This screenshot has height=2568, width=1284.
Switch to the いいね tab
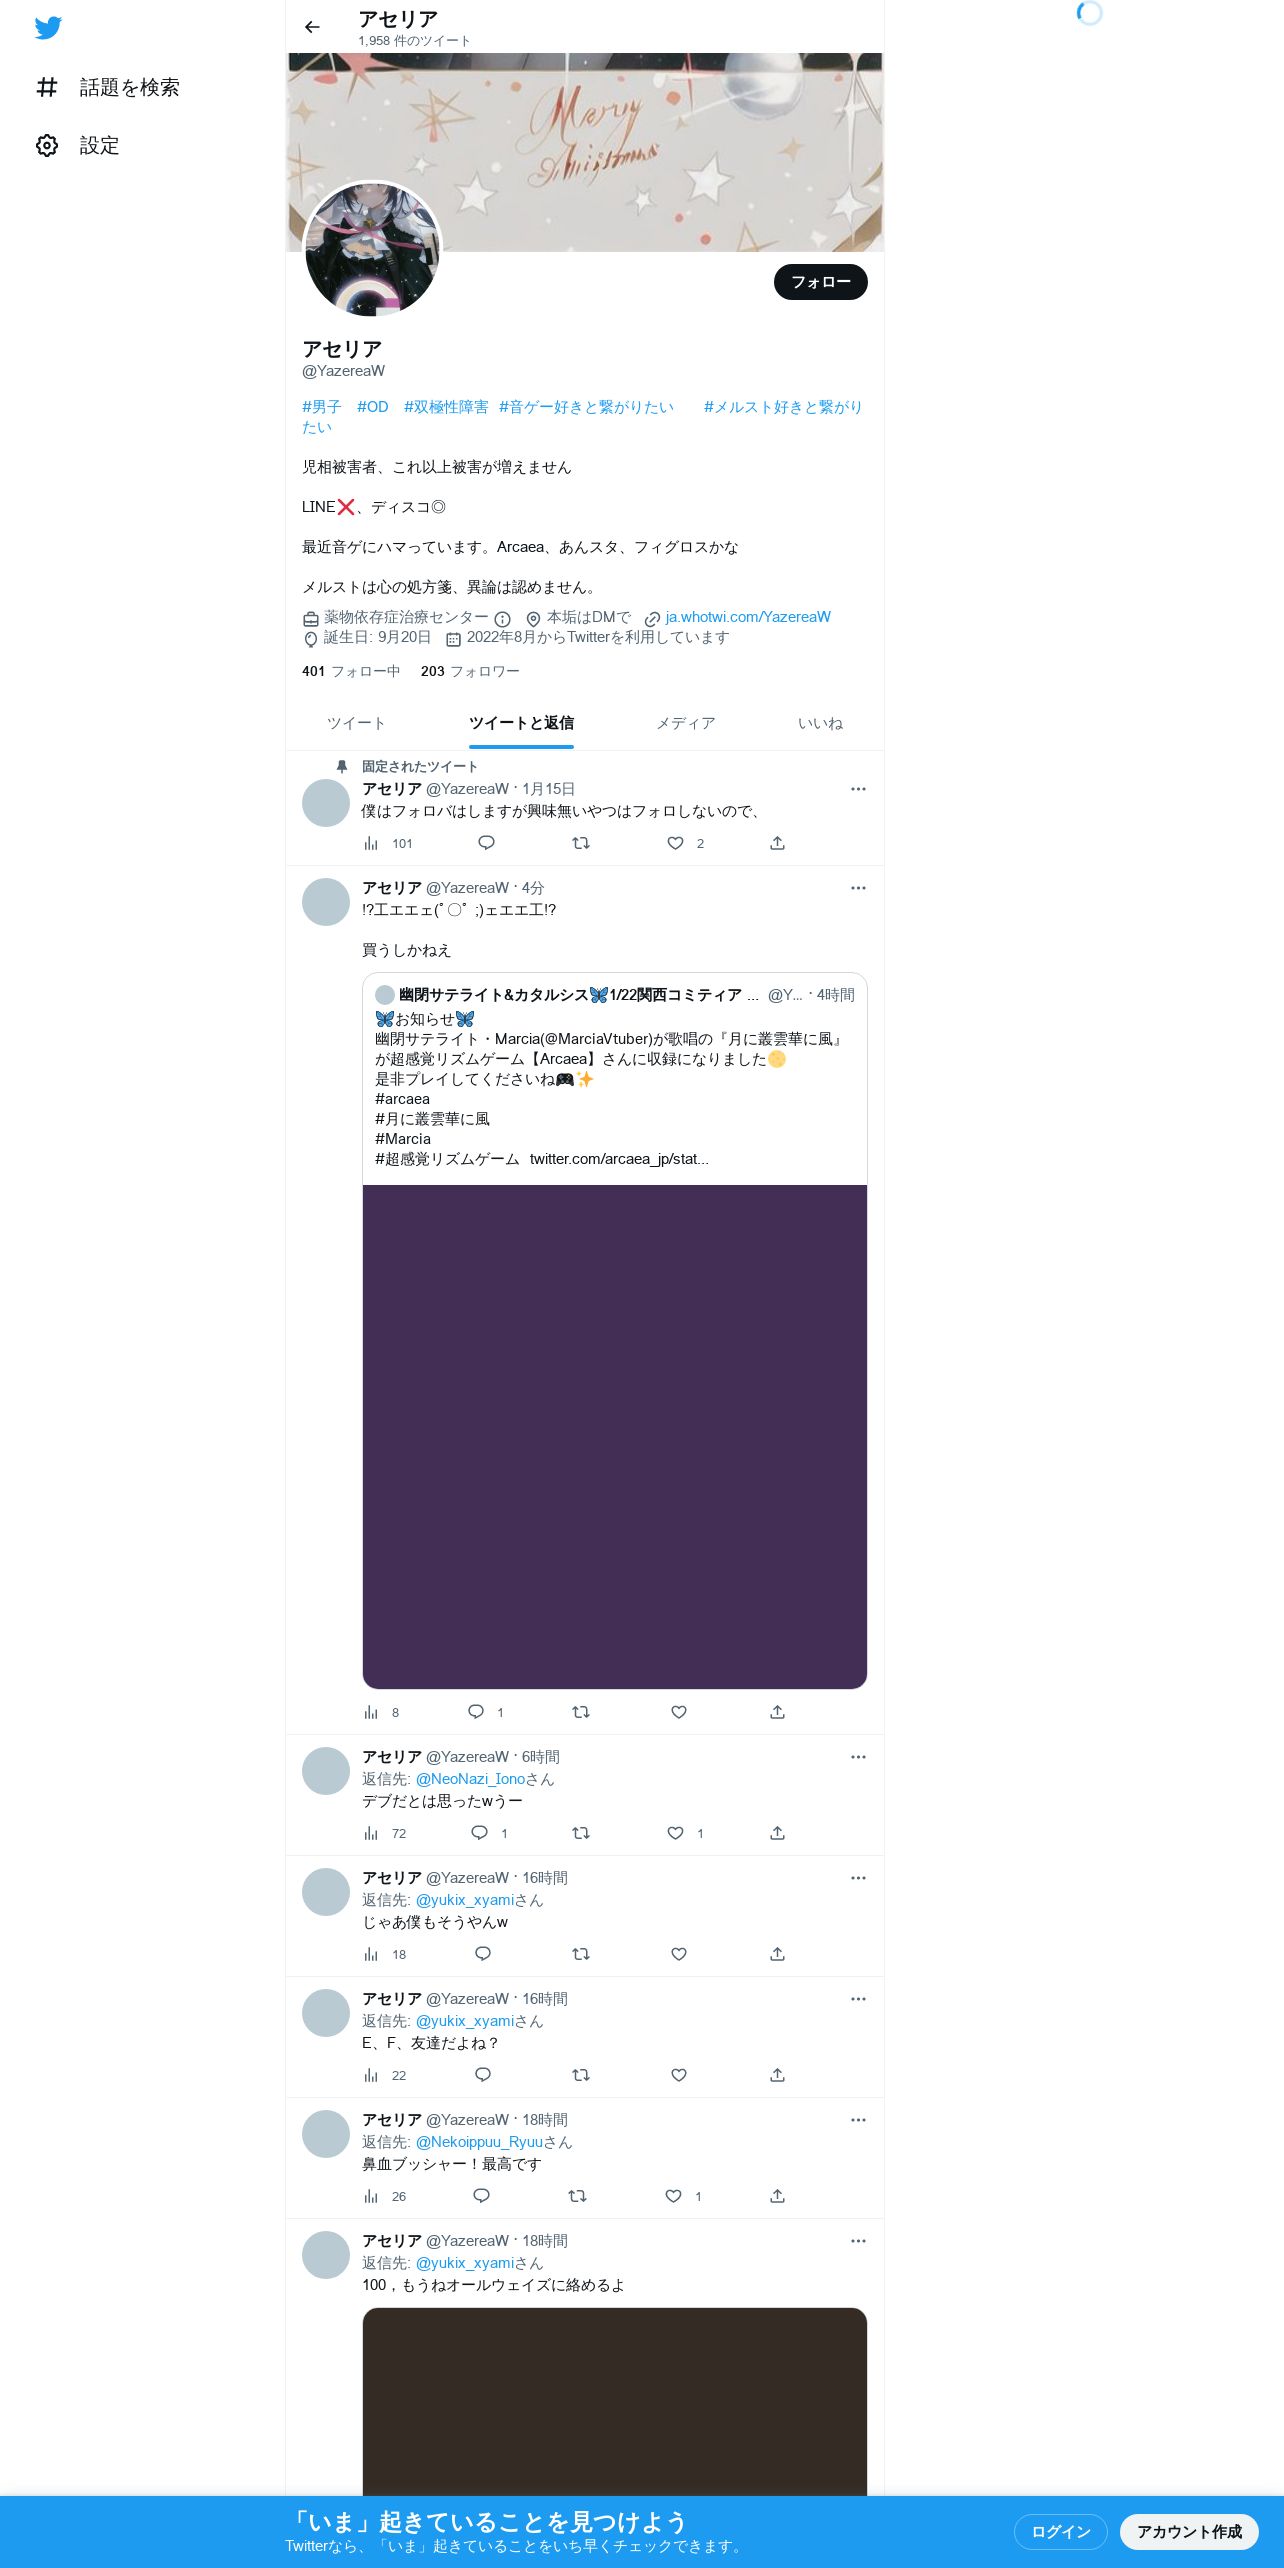[x=820, y=723]
